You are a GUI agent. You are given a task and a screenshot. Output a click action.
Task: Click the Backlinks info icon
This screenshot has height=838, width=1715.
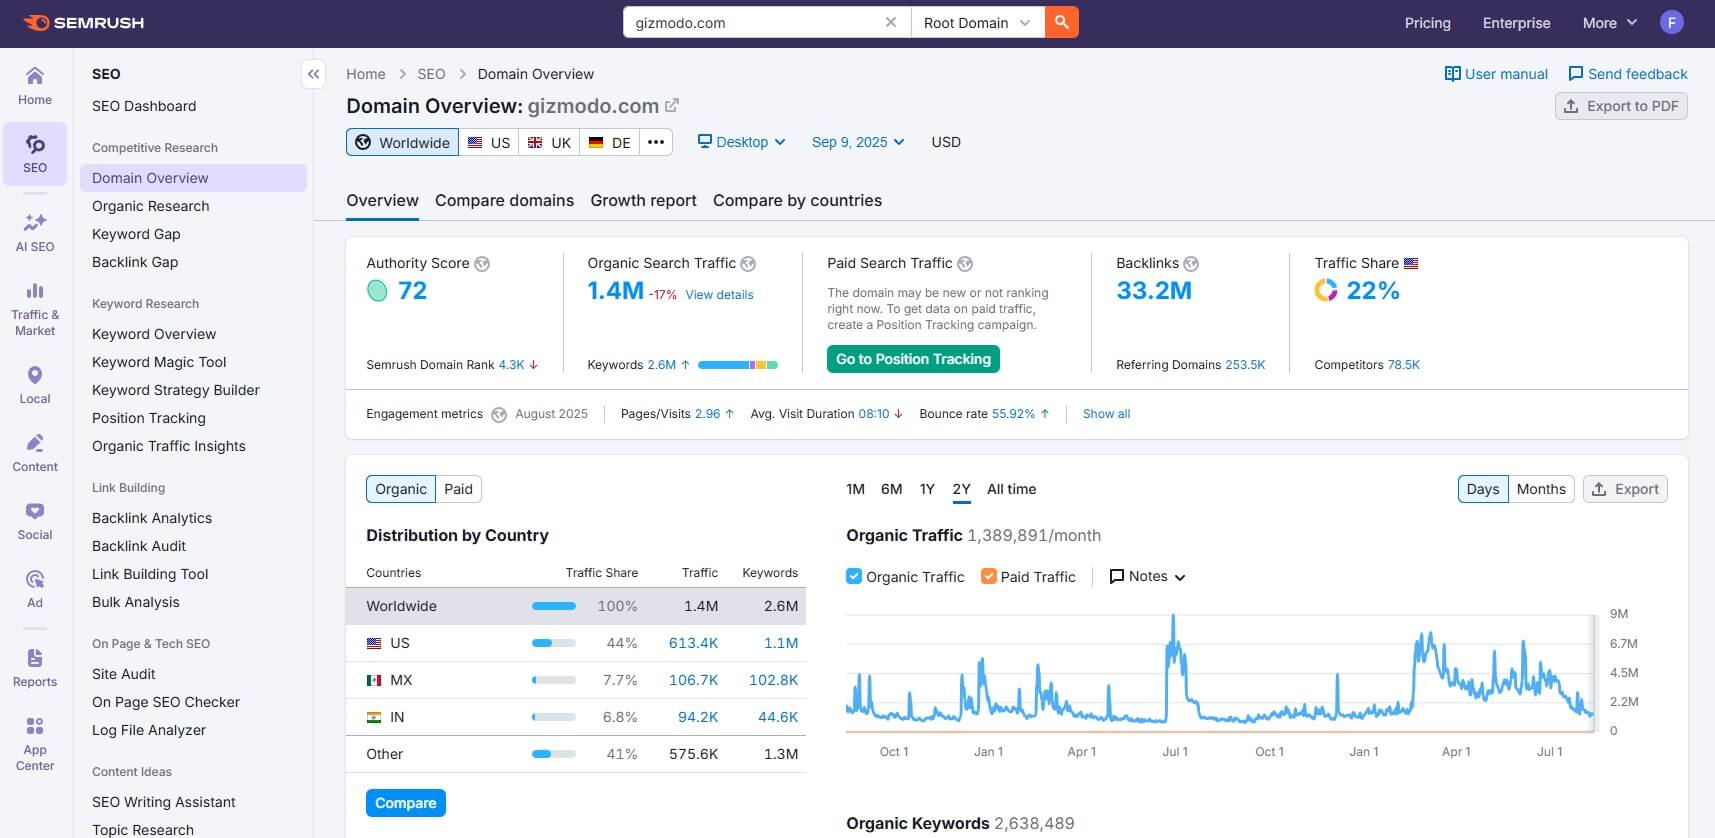point(1191,264)
